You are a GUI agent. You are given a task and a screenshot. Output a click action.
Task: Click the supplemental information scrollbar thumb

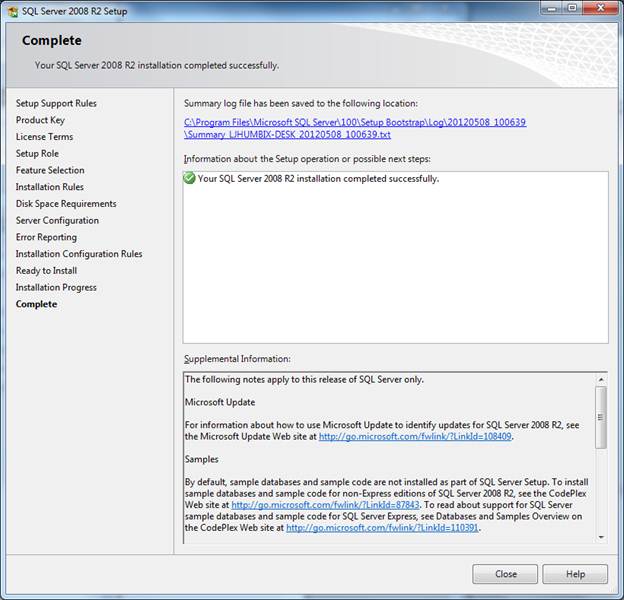coord(601,417)
